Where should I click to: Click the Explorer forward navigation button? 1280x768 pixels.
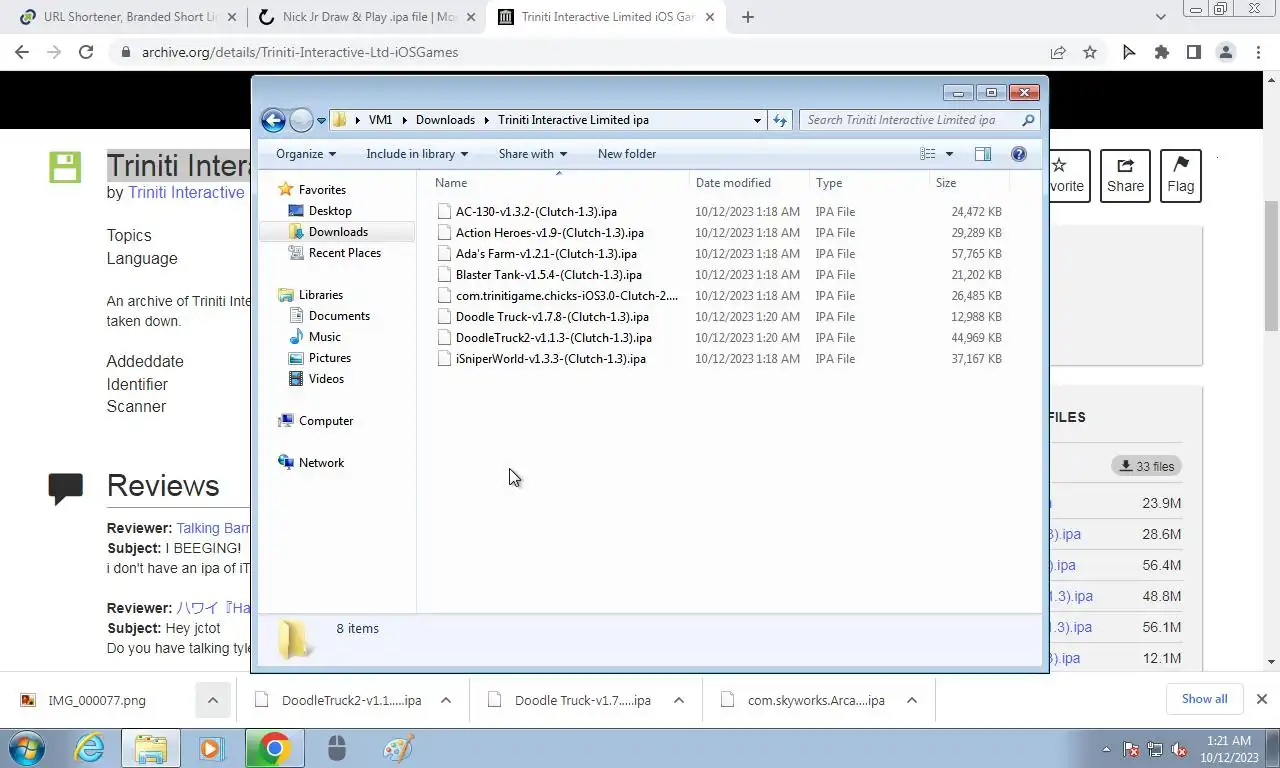(x=301, y=120)
